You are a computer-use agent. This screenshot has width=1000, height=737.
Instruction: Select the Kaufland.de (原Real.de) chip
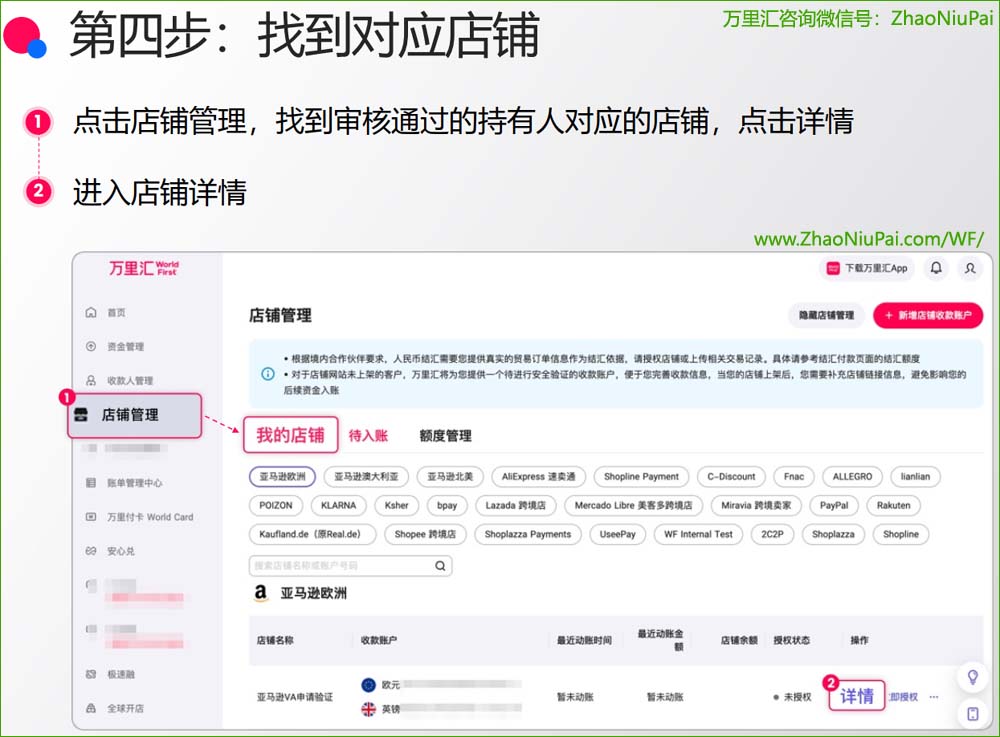click(312, 534)
